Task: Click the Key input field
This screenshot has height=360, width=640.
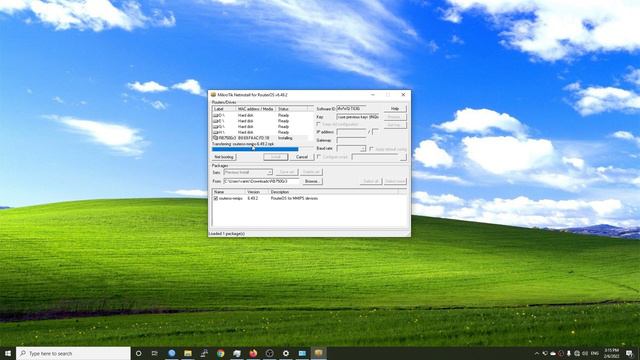Action: 358,117
